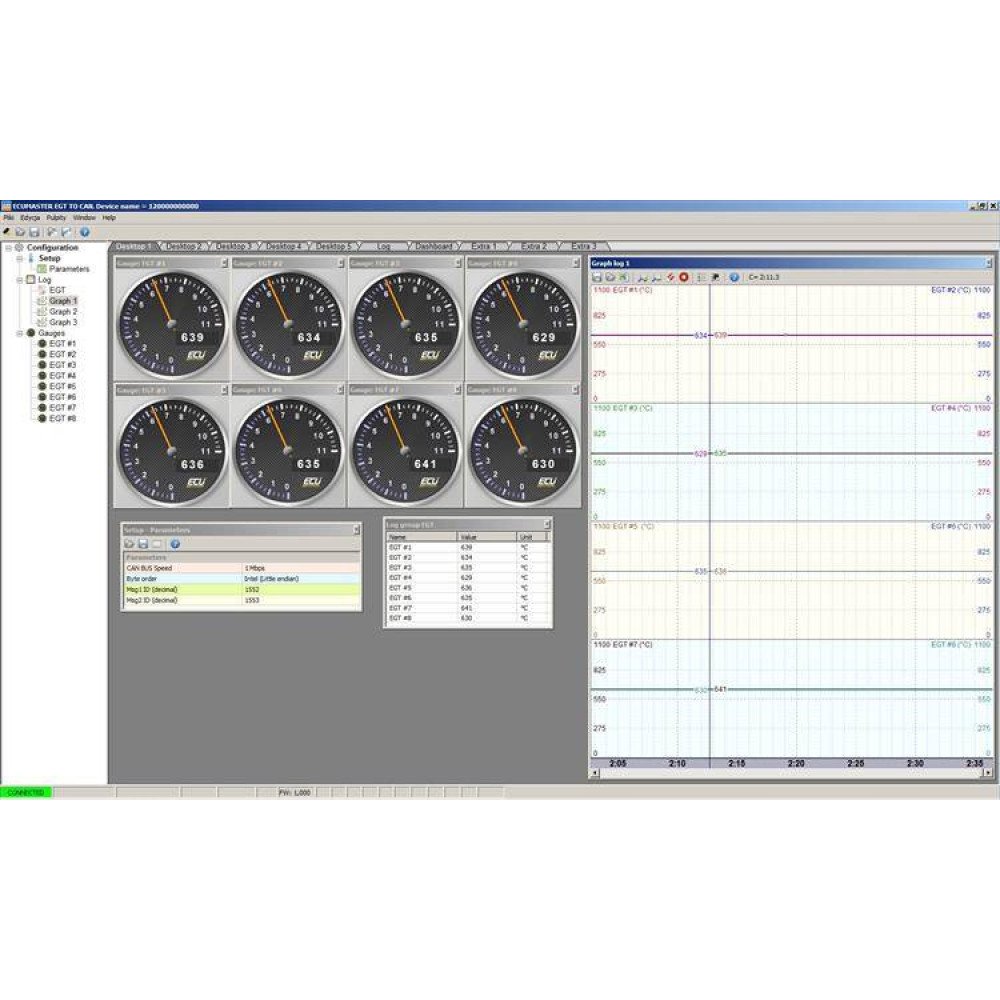Click save icon in Setup Parameters panel
The width and height of the screenshot is (1000, 1000).
[x=143, y=543]
